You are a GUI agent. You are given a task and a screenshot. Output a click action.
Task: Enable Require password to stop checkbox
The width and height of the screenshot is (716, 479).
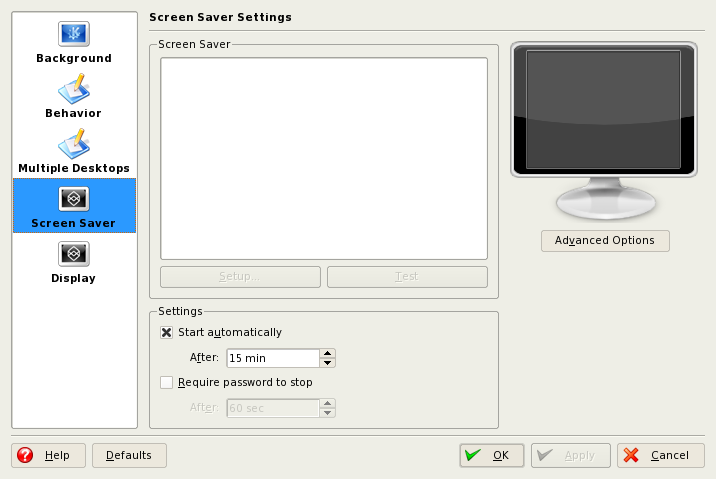[167, 382]
